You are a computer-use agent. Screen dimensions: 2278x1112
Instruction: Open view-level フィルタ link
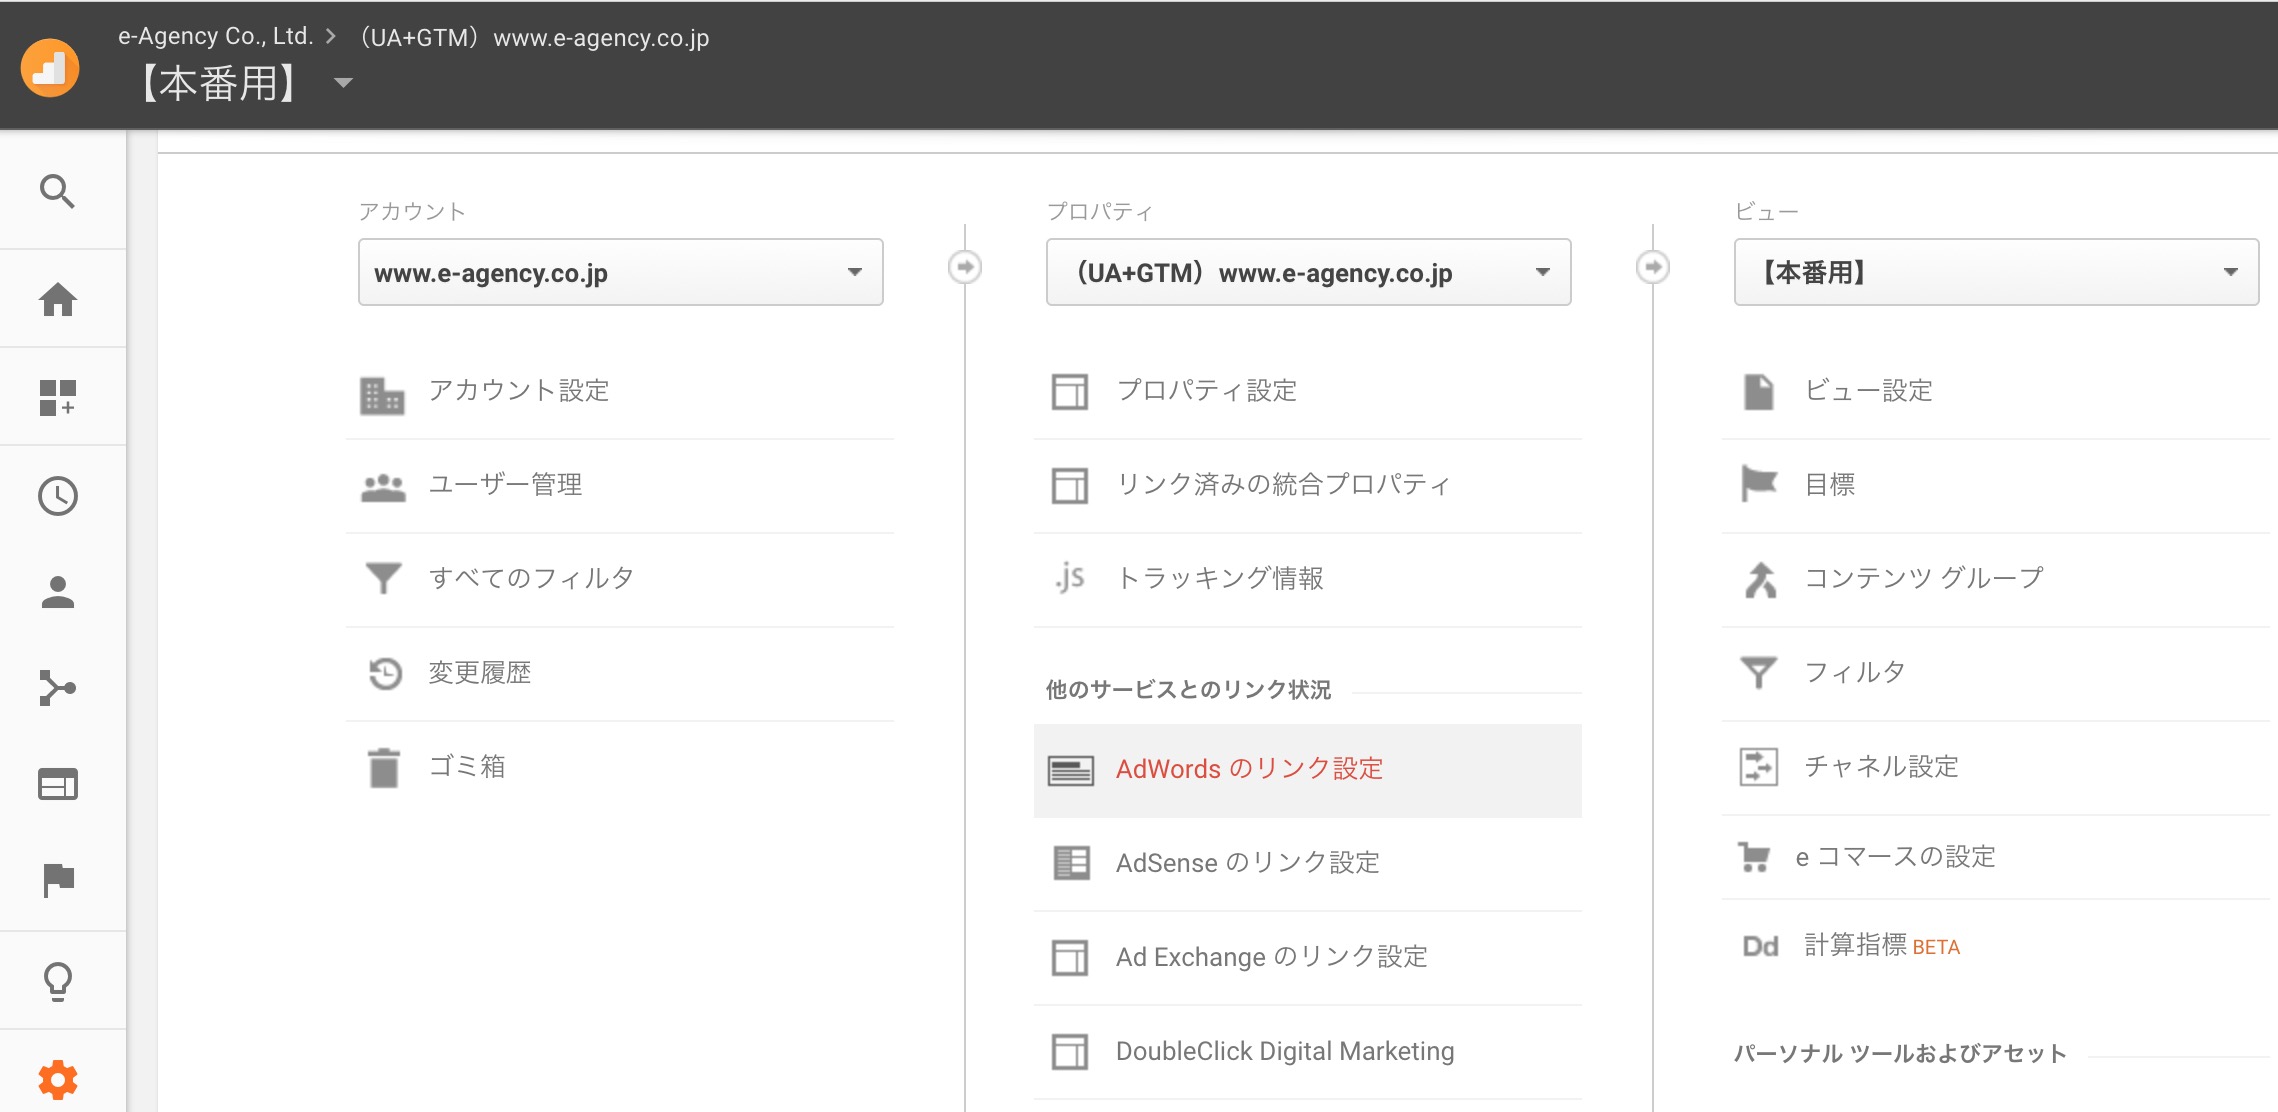[1855, 672]
